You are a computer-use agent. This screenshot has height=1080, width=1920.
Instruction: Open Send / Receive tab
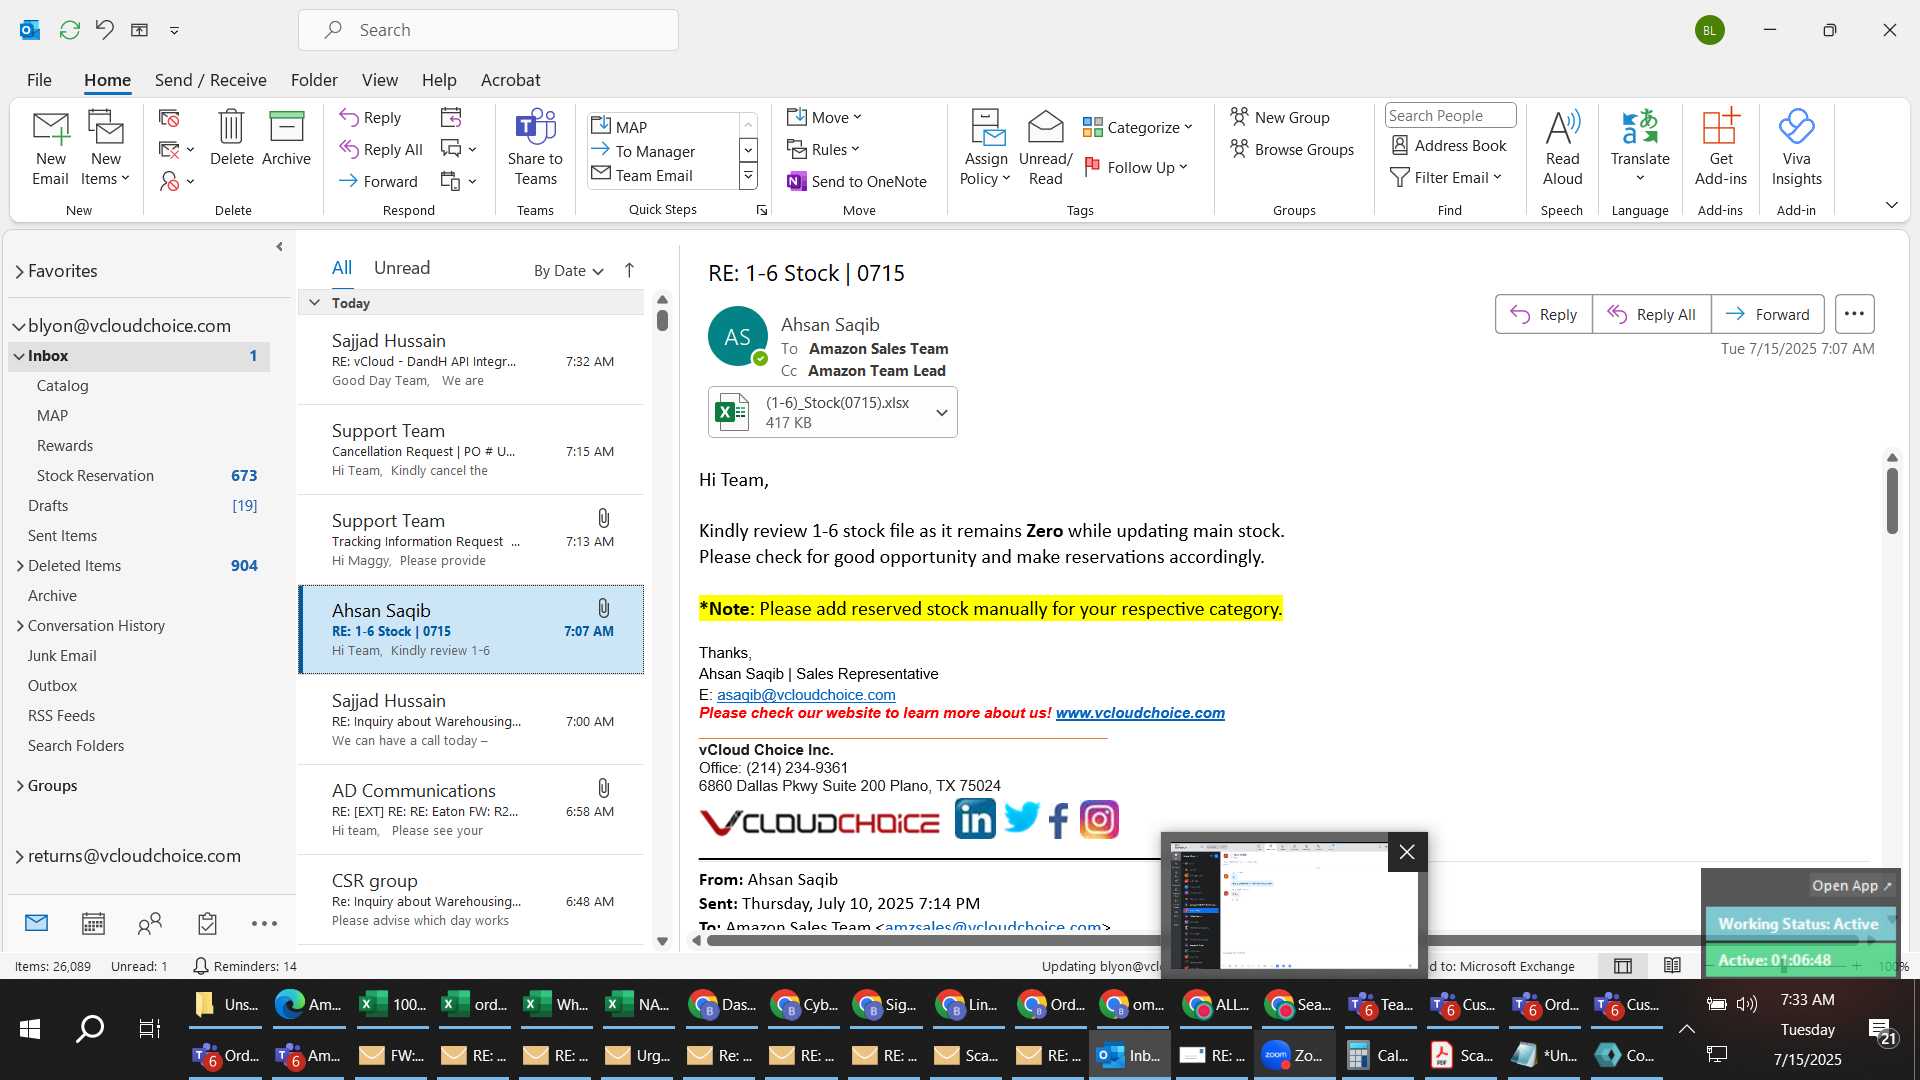210,80
